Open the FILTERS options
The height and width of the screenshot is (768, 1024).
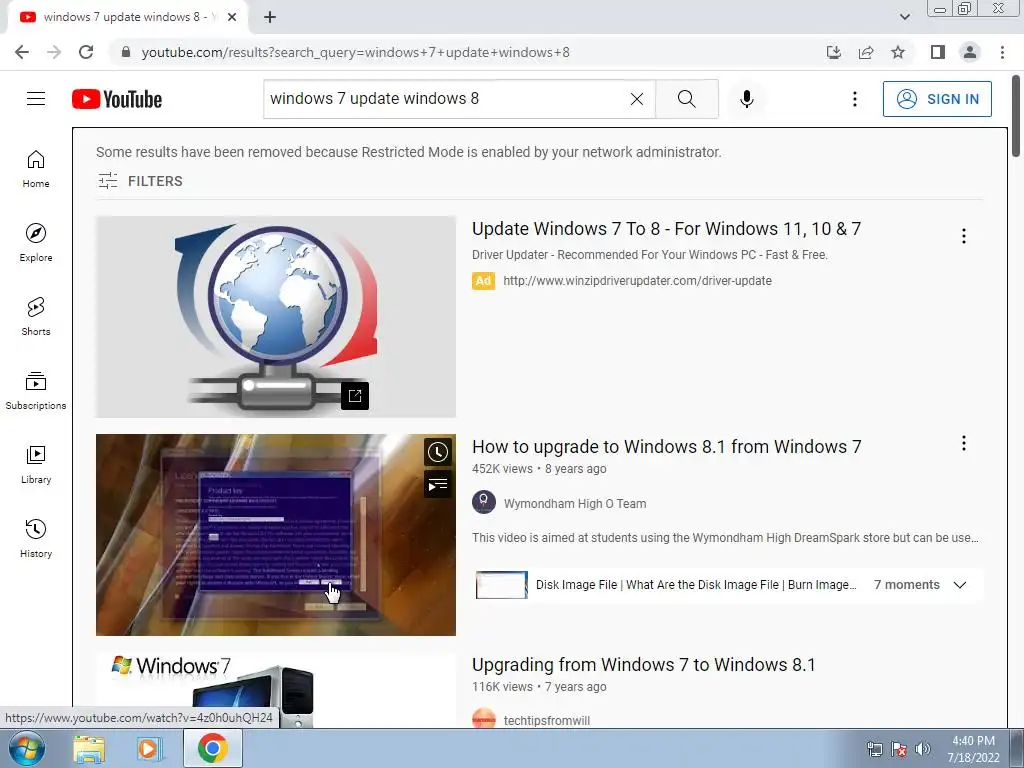pos(140,181)
